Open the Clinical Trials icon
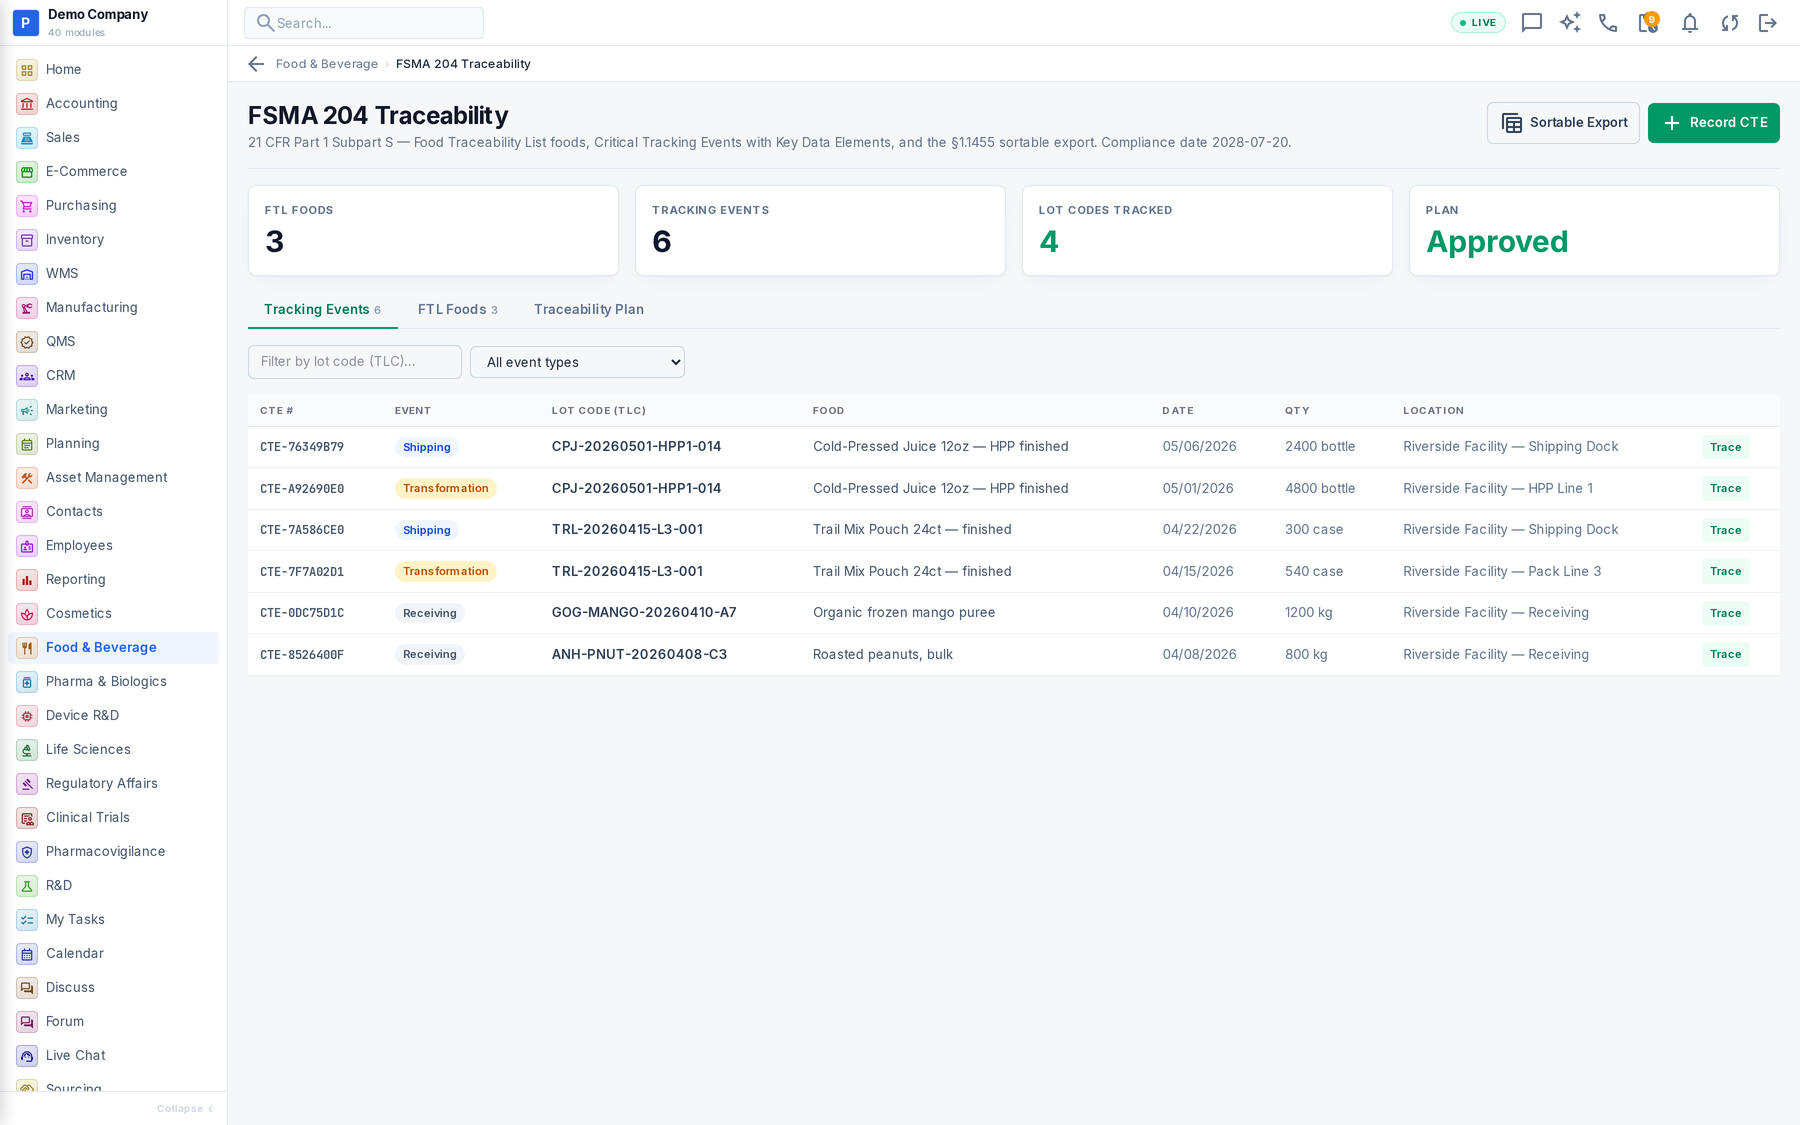 (x=27, y=818)
